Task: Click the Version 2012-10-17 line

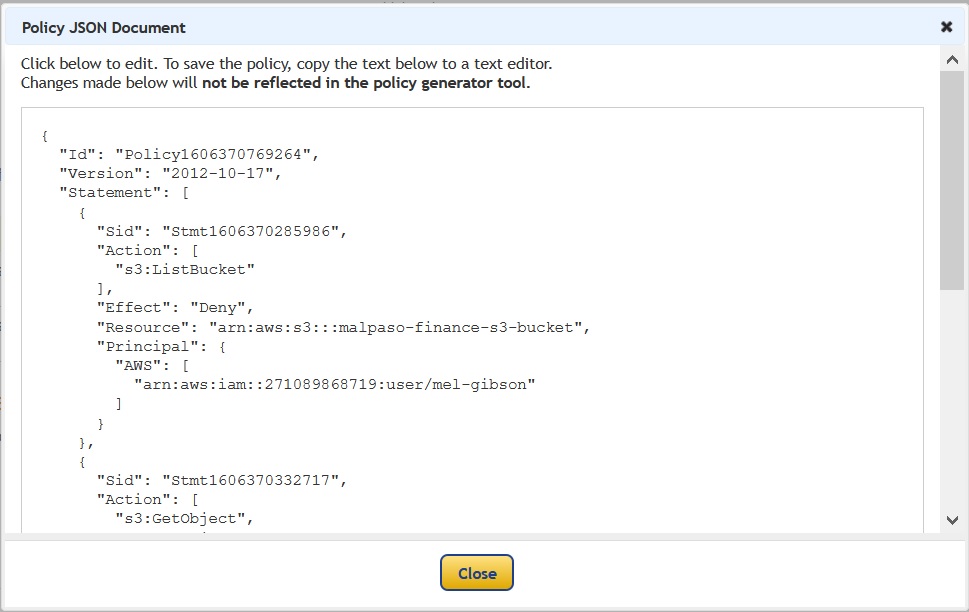Action: (170, 174)
